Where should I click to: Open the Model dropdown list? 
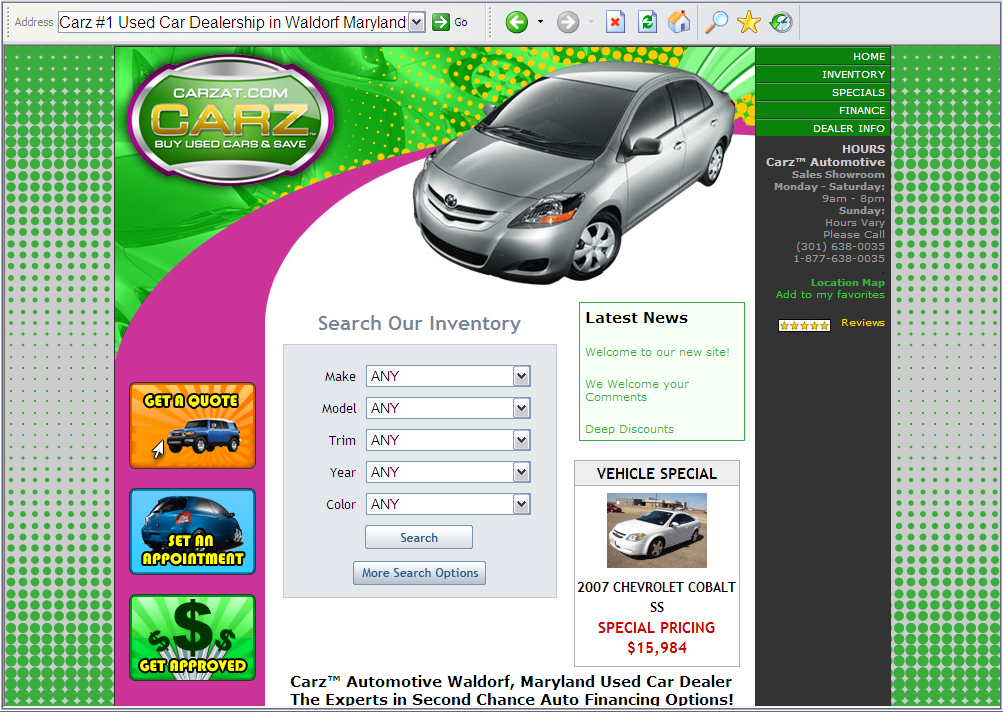[x=521, y=408]
